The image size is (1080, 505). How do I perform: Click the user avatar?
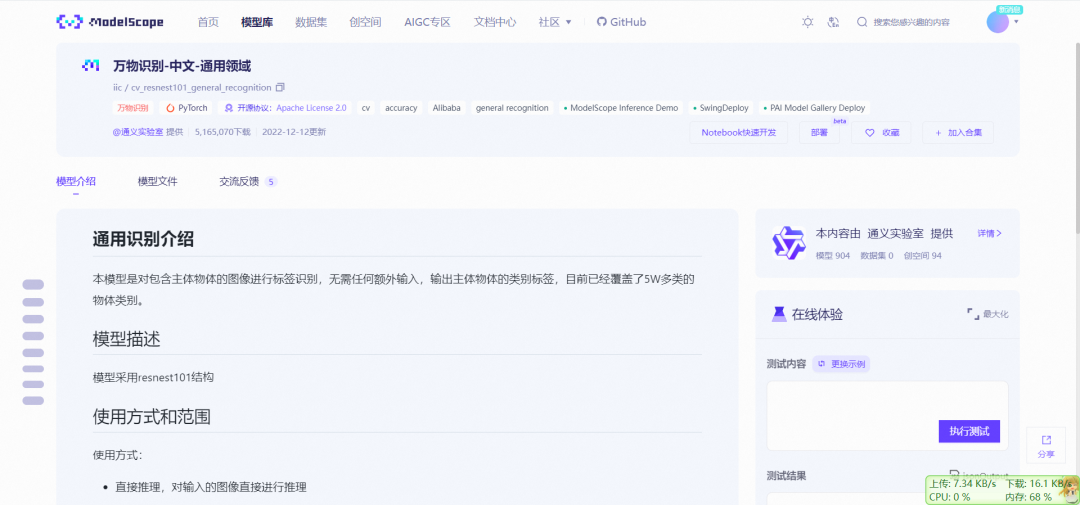click(x=997, y=22)
